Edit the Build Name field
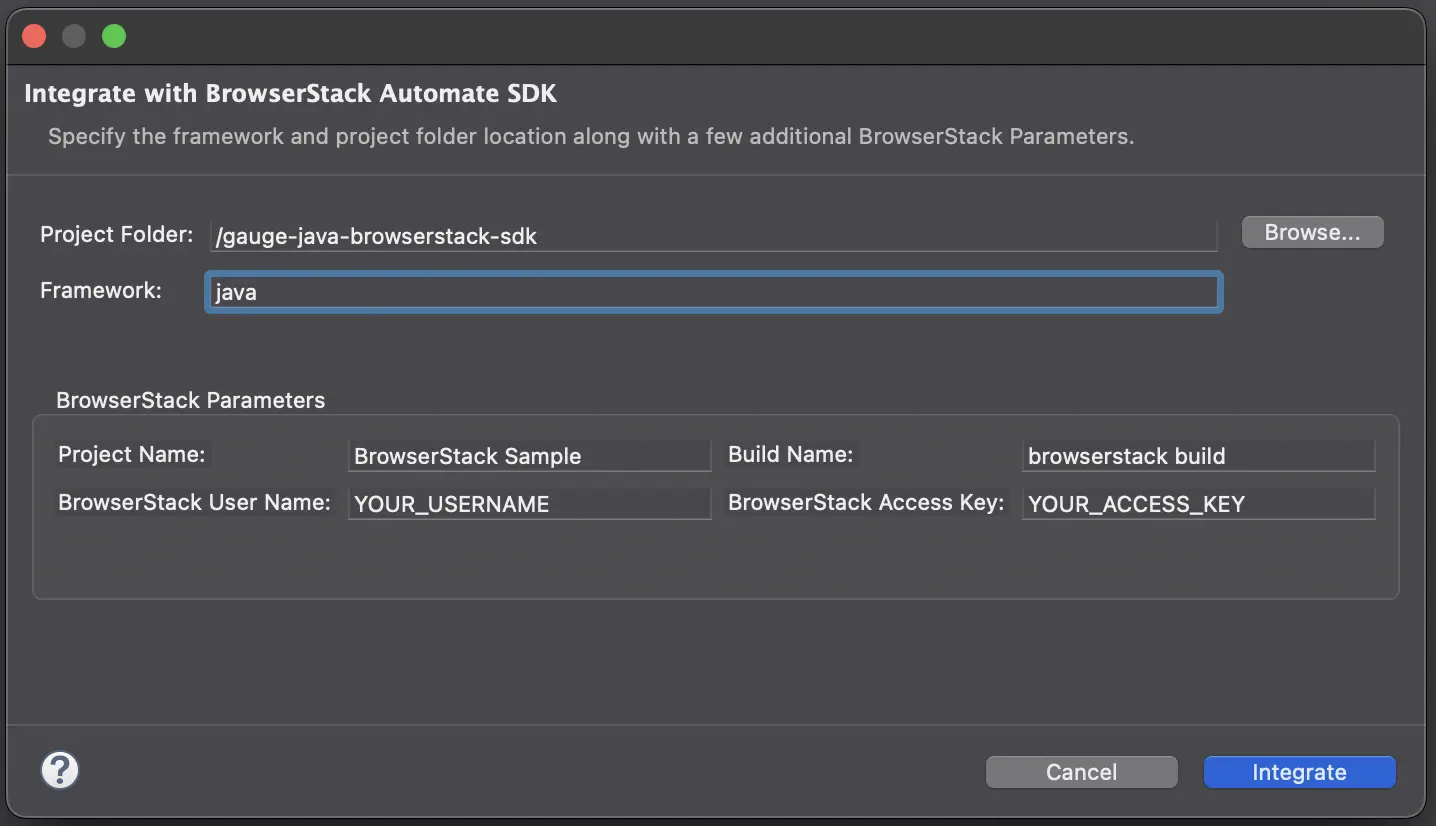1436x826 pixels. 1198,456
